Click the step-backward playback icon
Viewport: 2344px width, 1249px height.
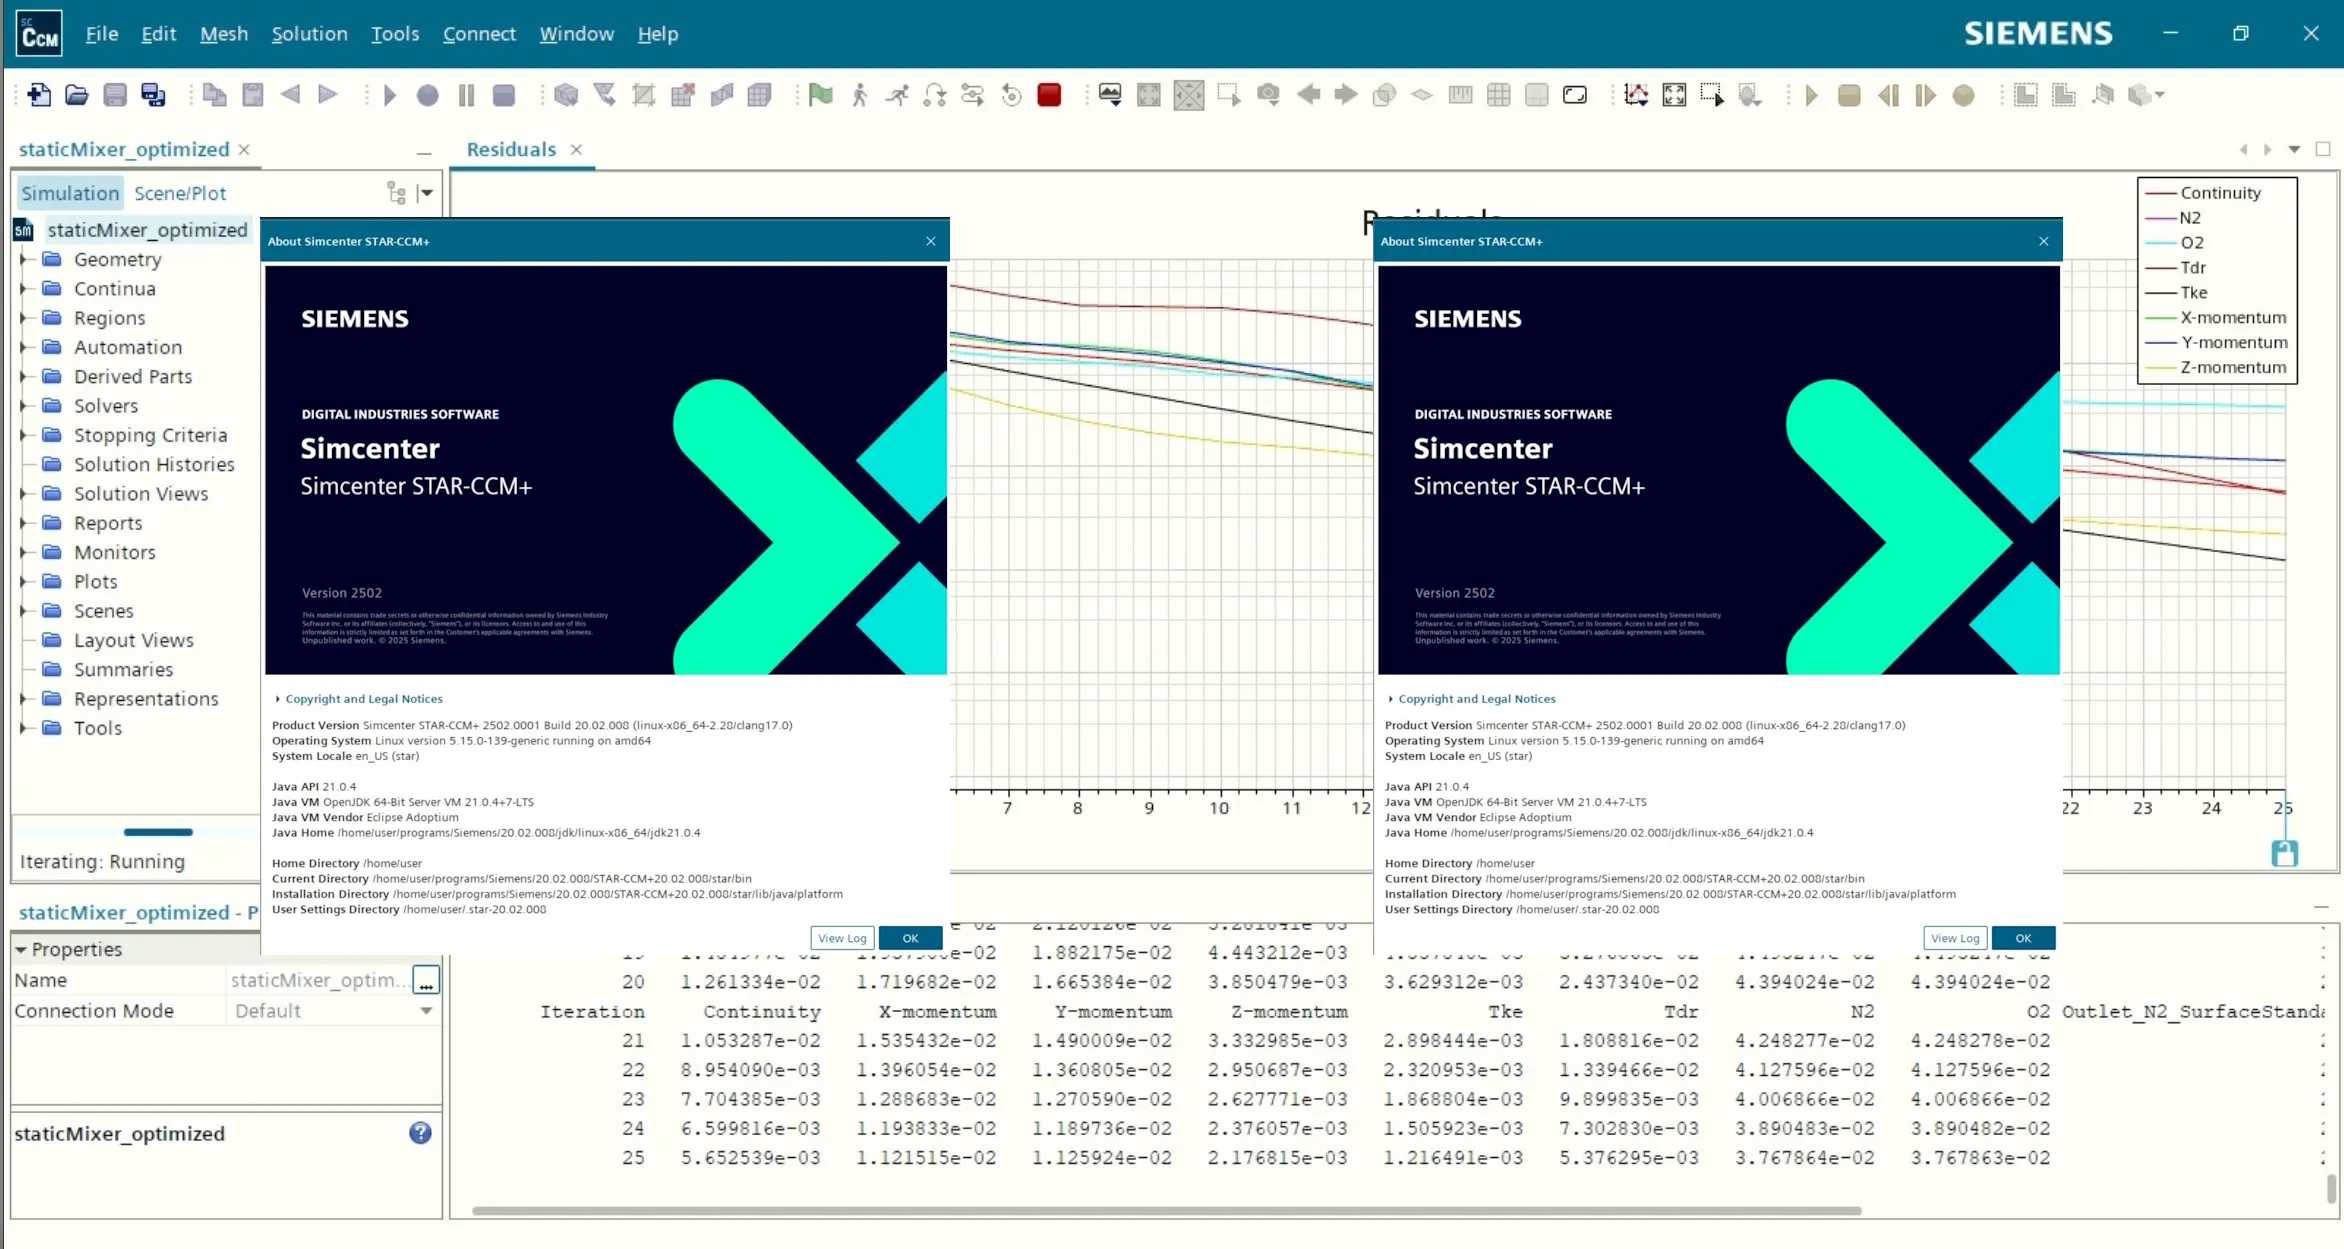(x=1888, y=95)
